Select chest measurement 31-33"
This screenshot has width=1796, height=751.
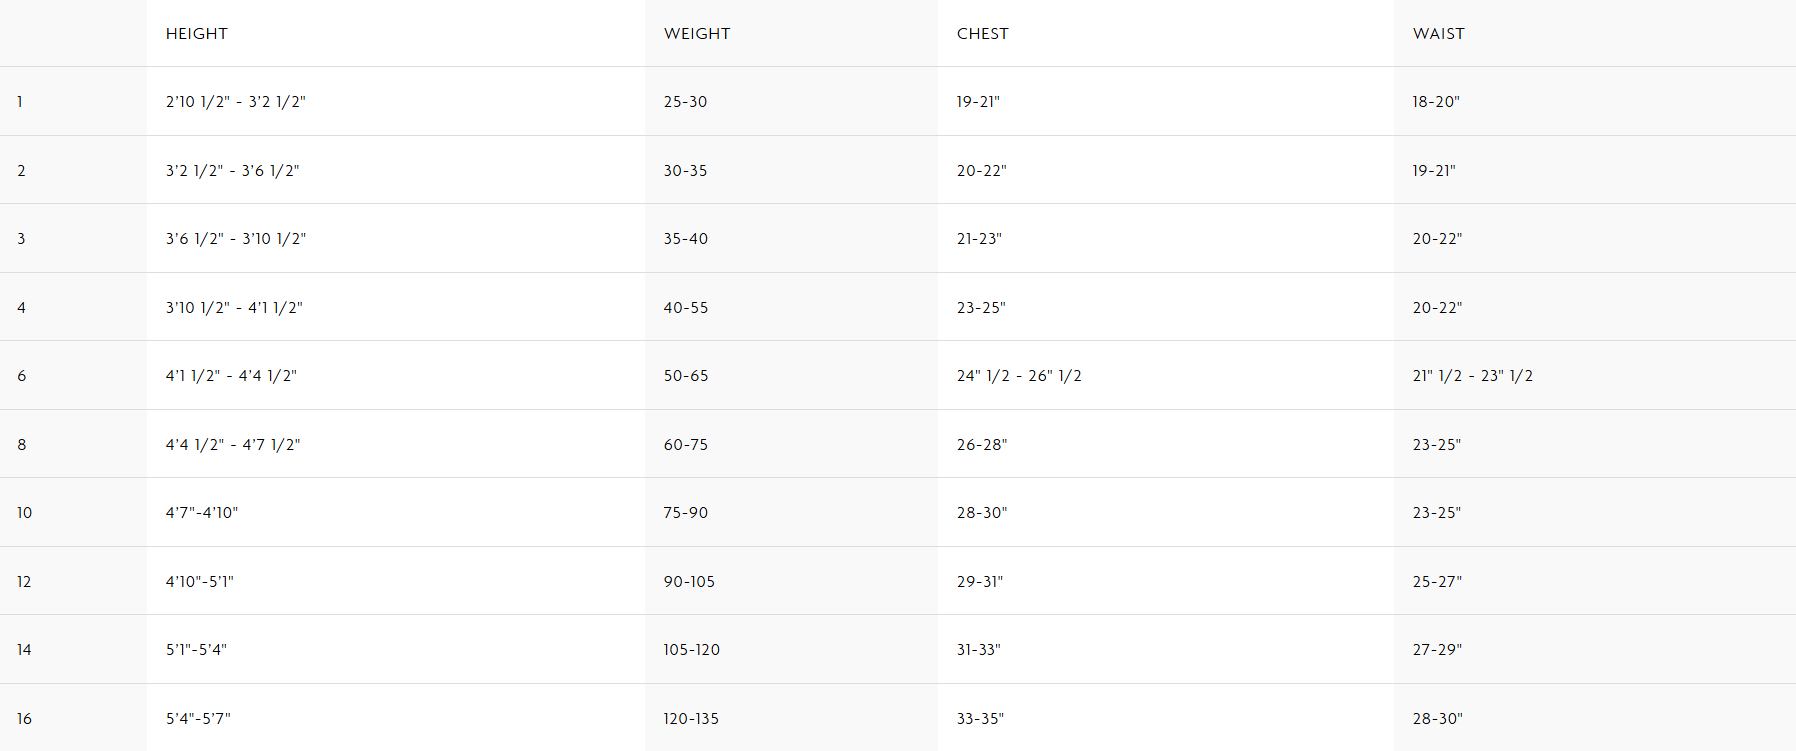(978, 650)
